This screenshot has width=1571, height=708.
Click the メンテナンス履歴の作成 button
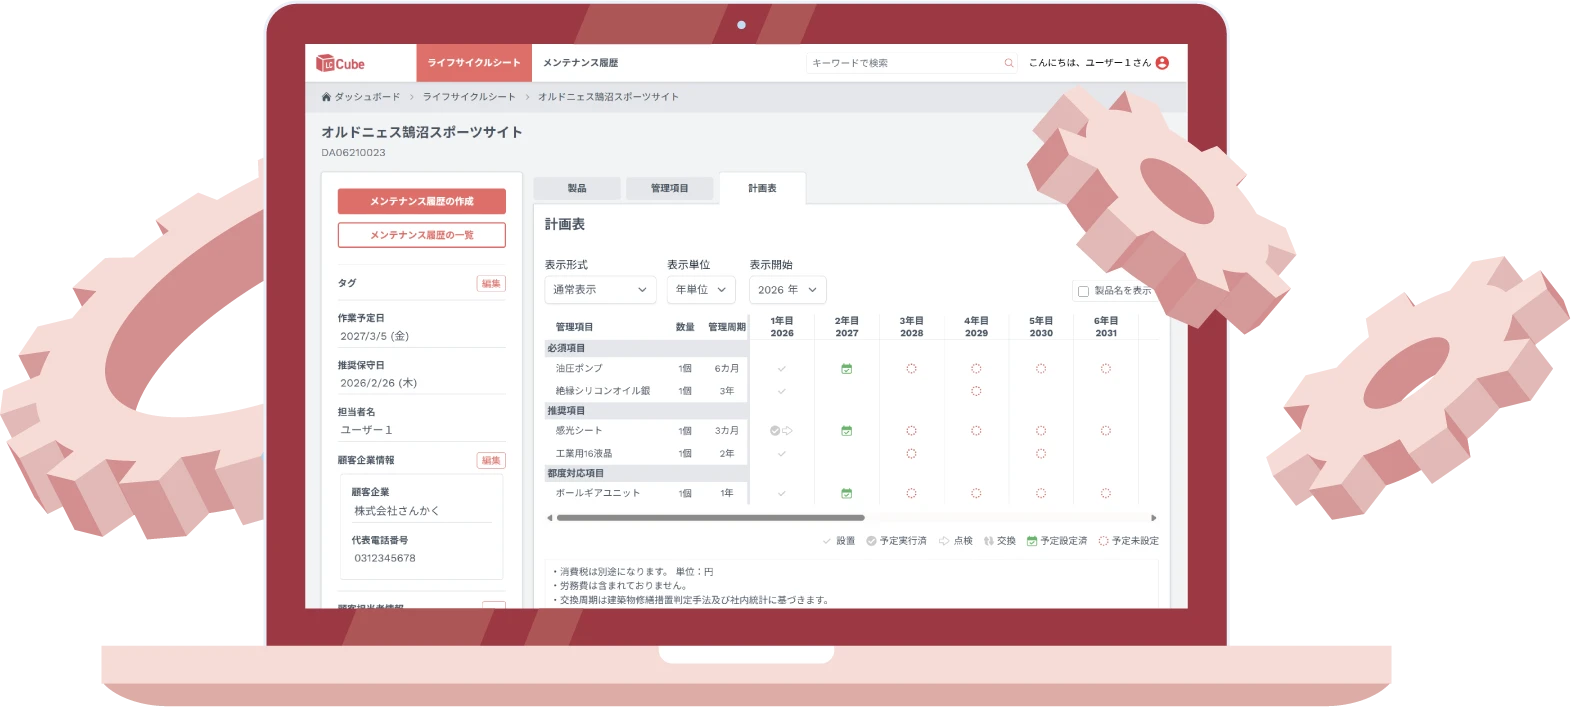(x=421, y=201)
